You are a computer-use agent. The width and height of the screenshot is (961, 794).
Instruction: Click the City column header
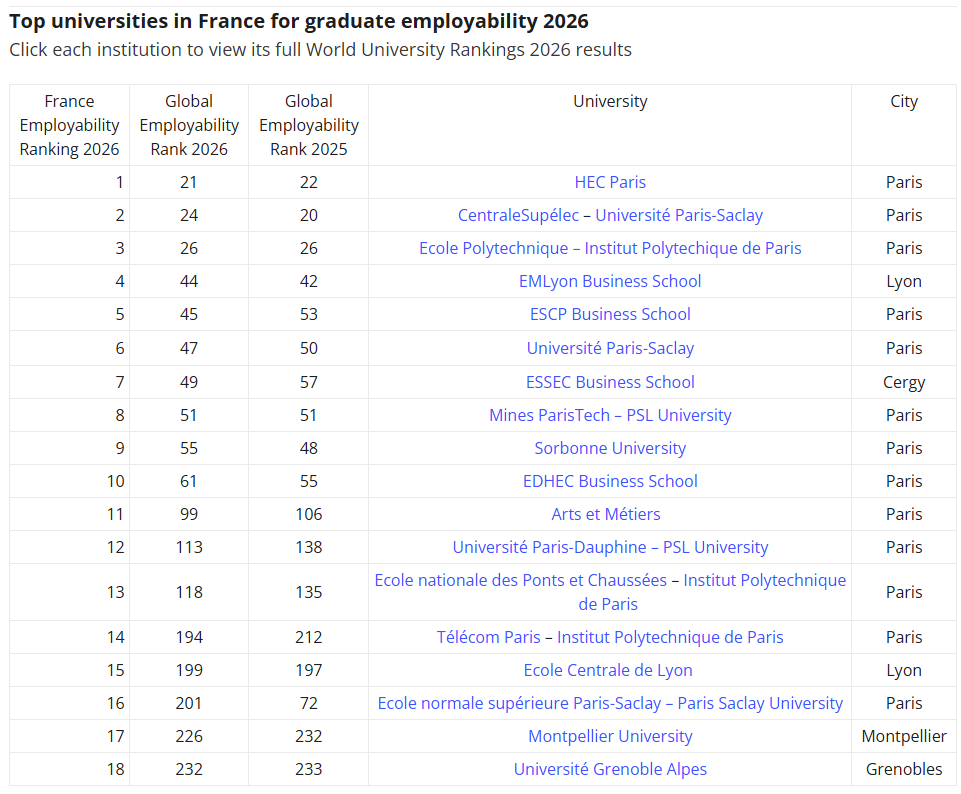pyautogui.click(x=904, y=101)
